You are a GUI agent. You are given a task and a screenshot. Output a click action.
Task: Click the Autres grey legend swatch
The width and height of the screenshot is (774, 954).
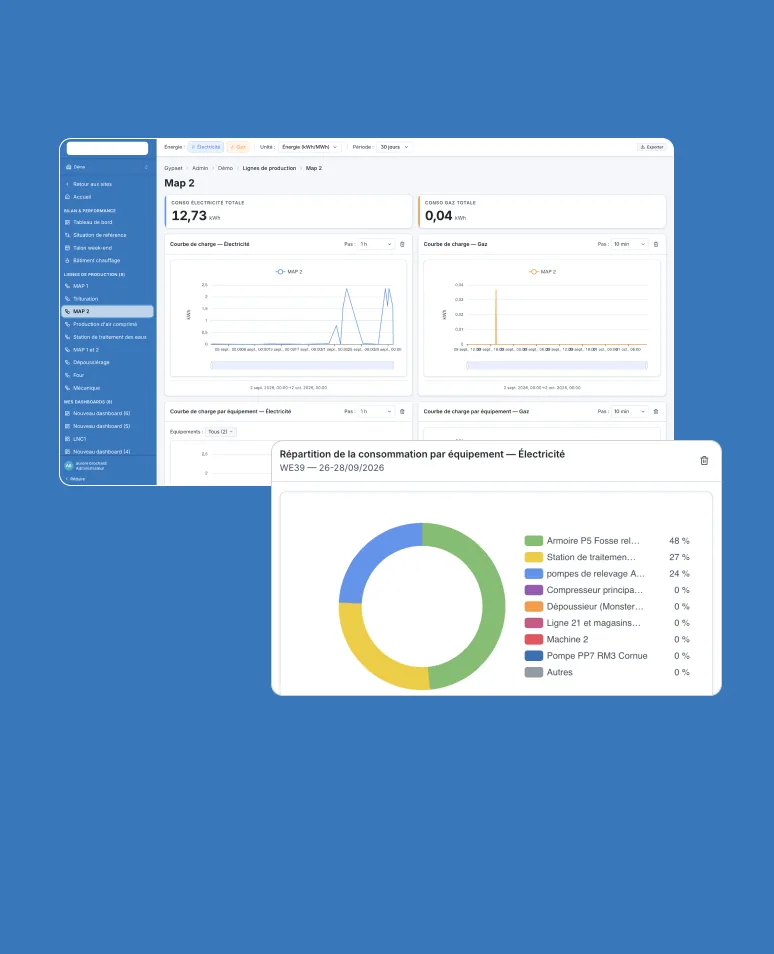click(x=534, y=672)
